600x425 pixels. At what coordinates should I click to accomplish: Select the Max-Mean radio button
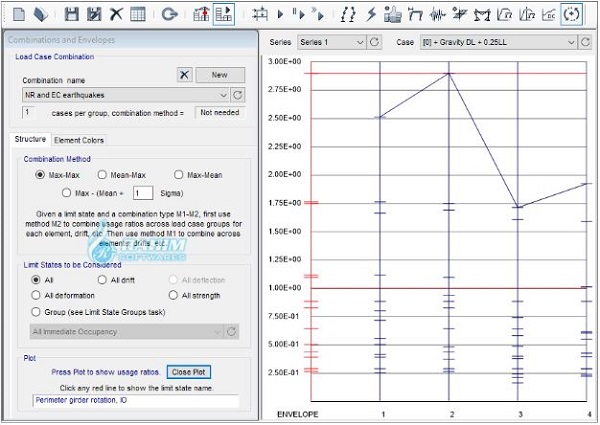tap(179, 174)
